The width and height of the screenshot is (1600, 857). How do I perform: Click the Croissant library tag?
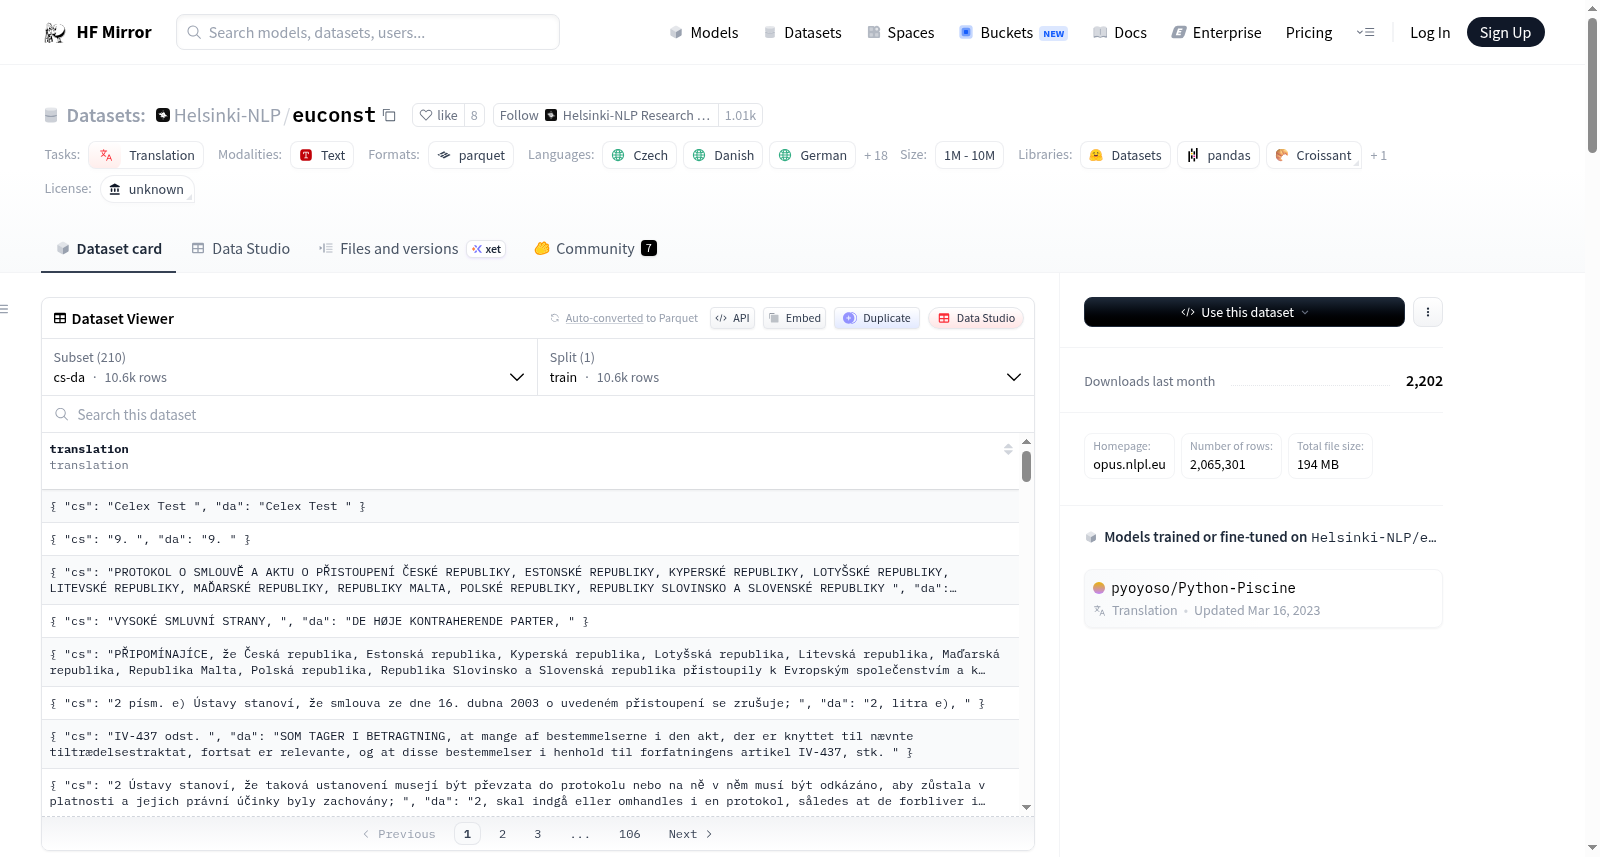click(1313, 155)
